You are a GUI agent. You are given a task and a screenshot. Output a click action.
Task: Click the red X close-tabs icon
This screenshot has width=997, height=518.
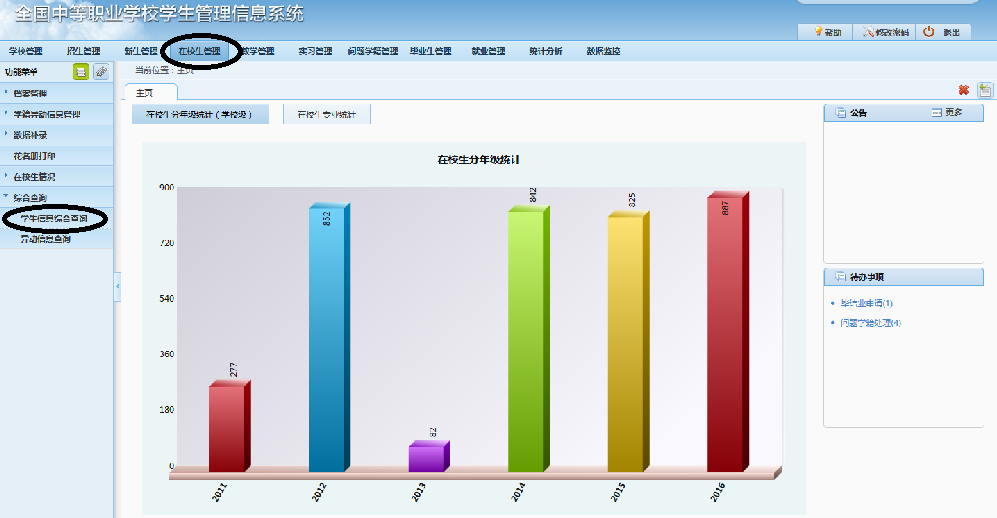click(964, 90)
